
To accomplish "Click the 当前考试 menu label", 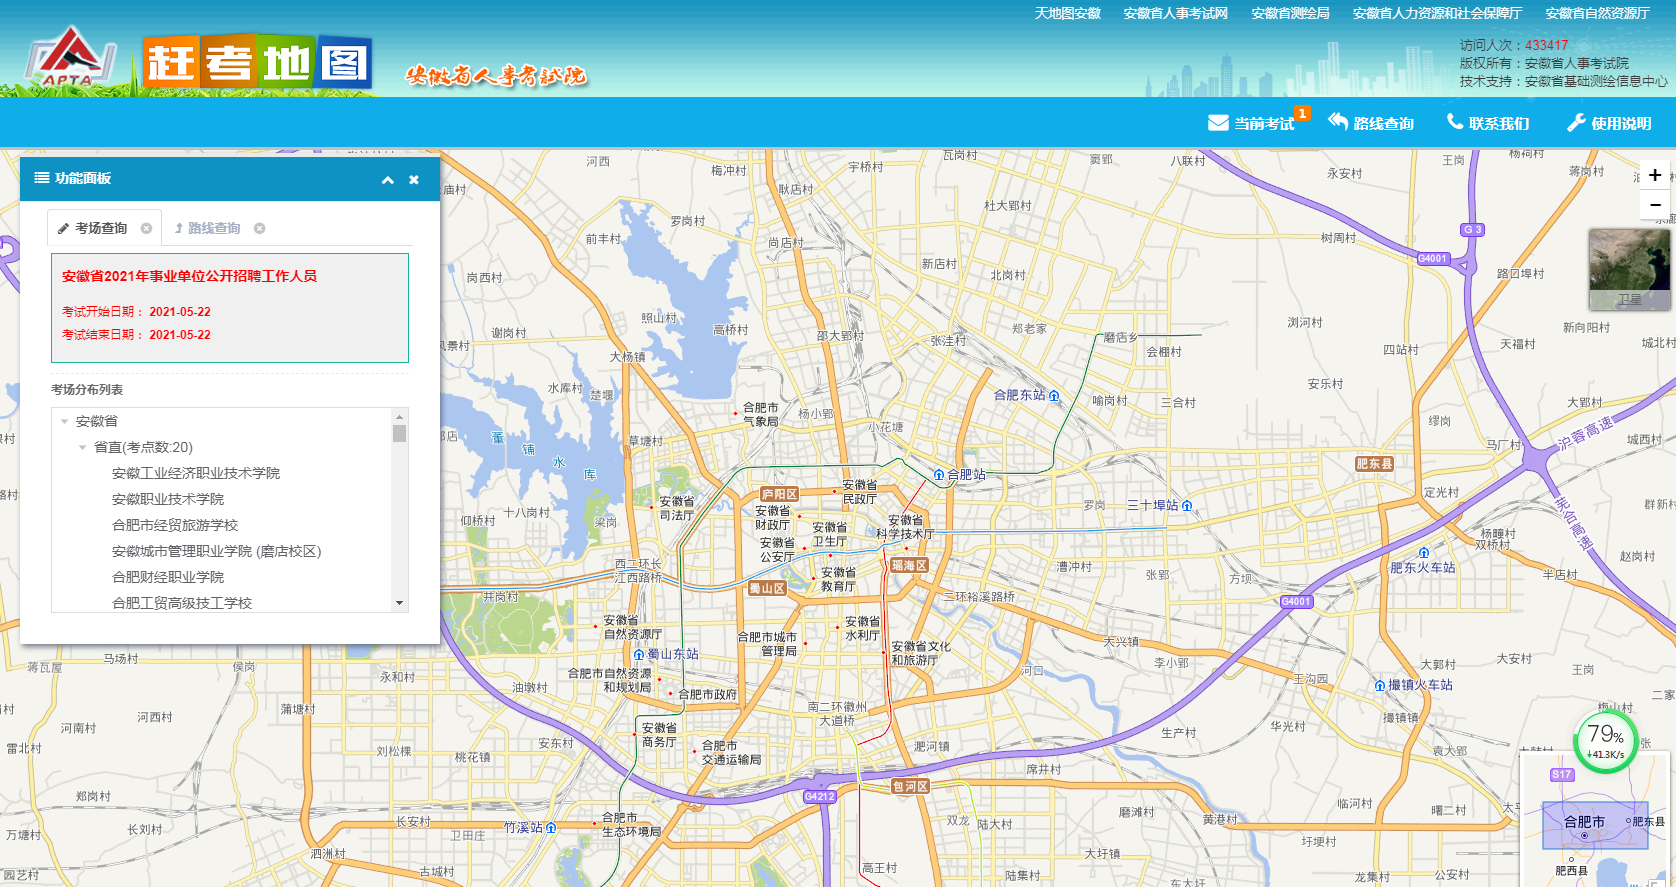I will (1264, 124).
